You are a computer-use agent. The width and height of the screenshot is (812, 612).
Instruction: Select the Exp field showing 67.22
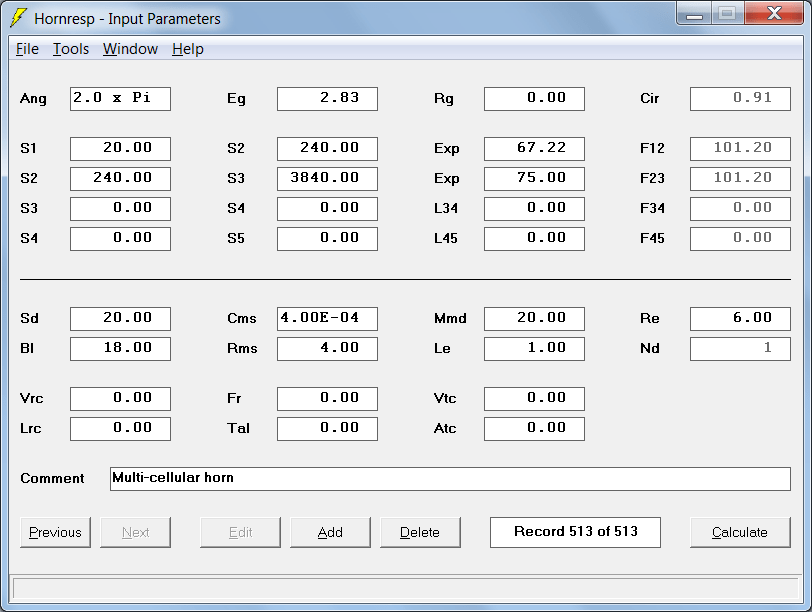[534, 149]
